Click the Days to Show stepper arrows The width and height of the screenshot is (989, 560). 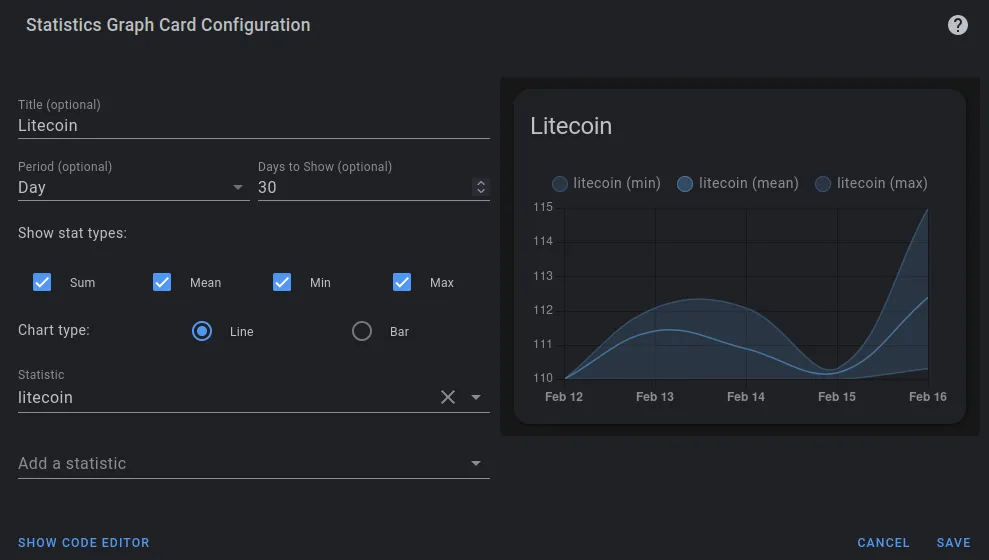tap(481, 187)
